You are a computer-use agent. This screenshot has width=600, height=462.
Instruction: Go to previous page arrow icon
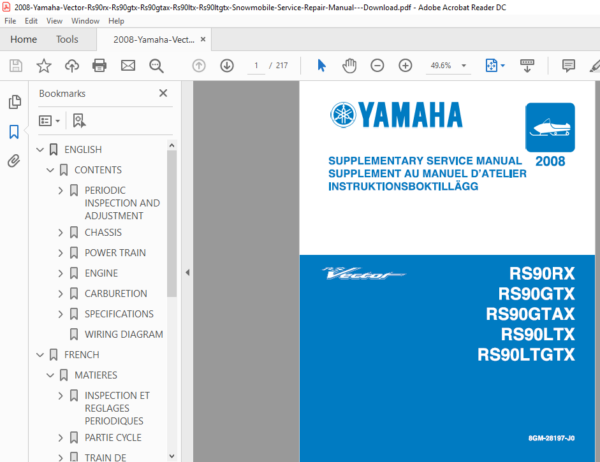199,66
